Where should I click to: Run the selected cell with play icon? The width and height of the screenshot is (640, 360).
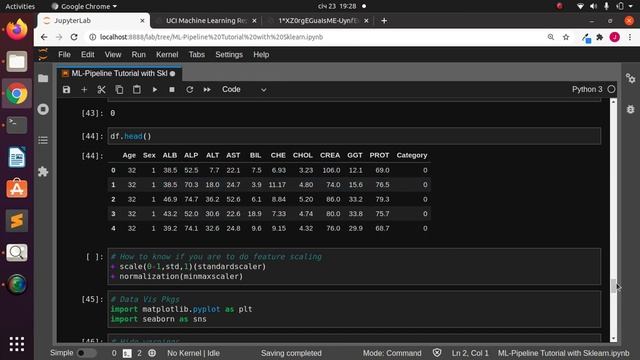(x=155, y=89)
